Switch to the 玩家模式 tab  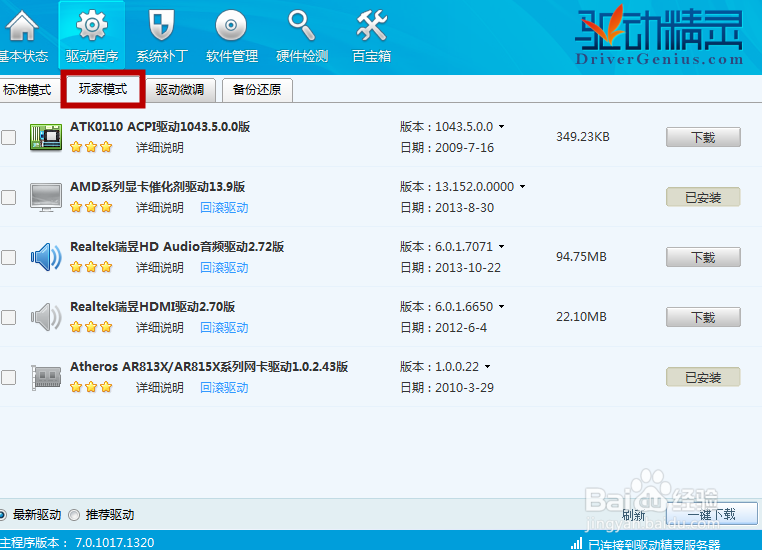click(x=103, y=89)
